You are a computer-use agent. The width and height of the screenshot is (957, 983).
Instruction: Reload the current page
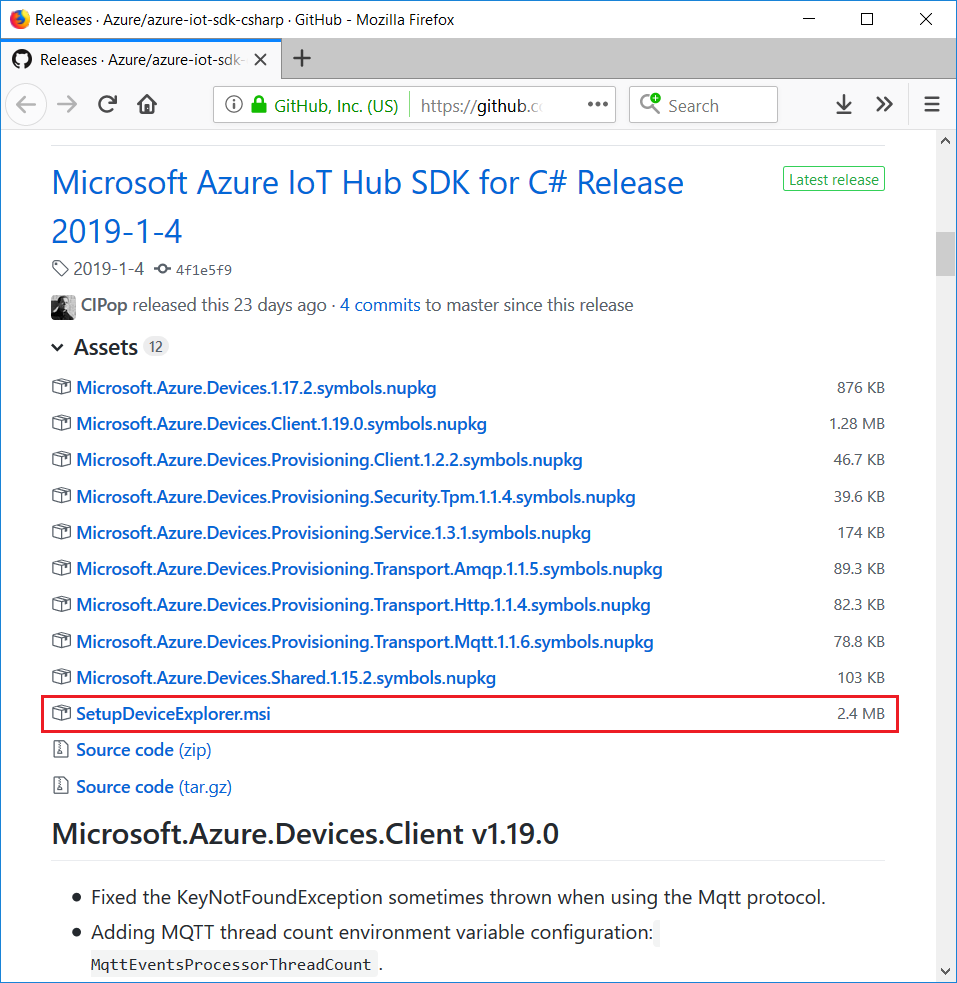107,104
